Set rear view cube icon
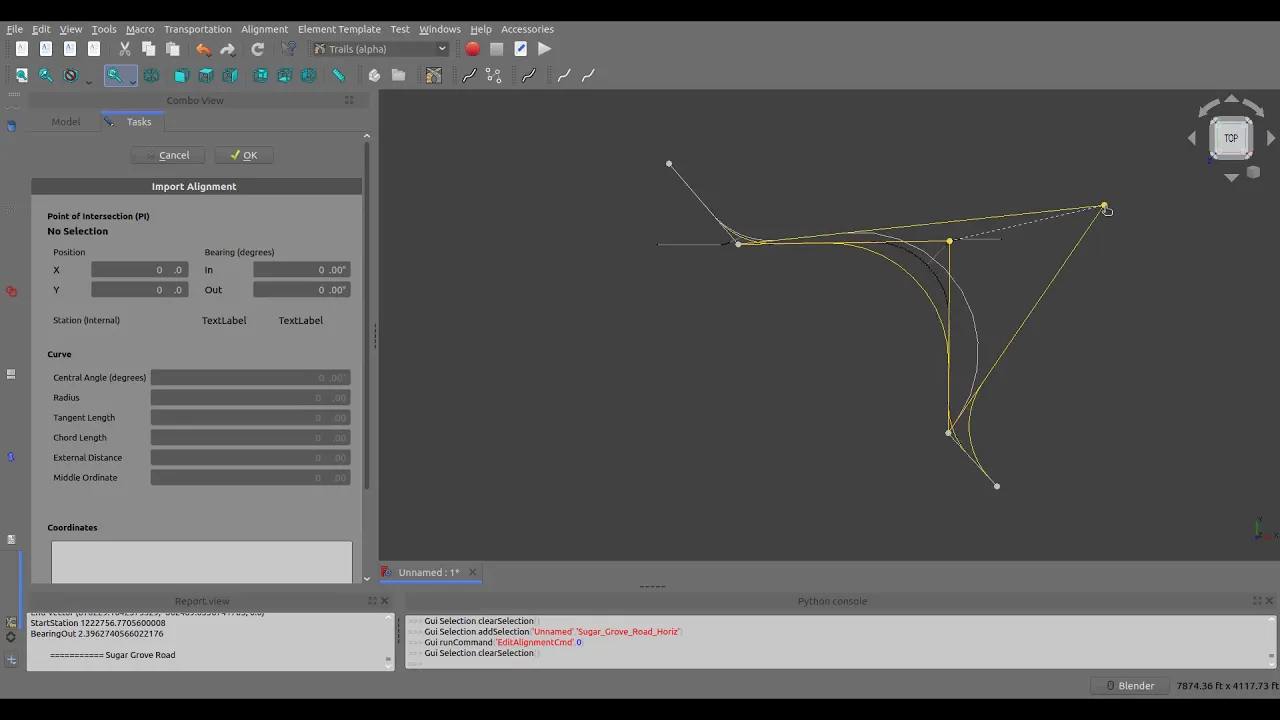This screenshot has width=1280, height=720. click(260, 75)
